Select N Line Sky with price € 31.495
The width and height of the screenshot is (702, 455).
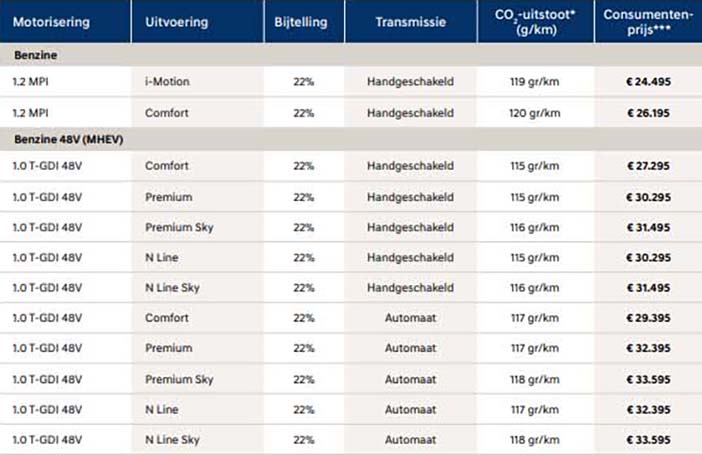tap(172, 288)
